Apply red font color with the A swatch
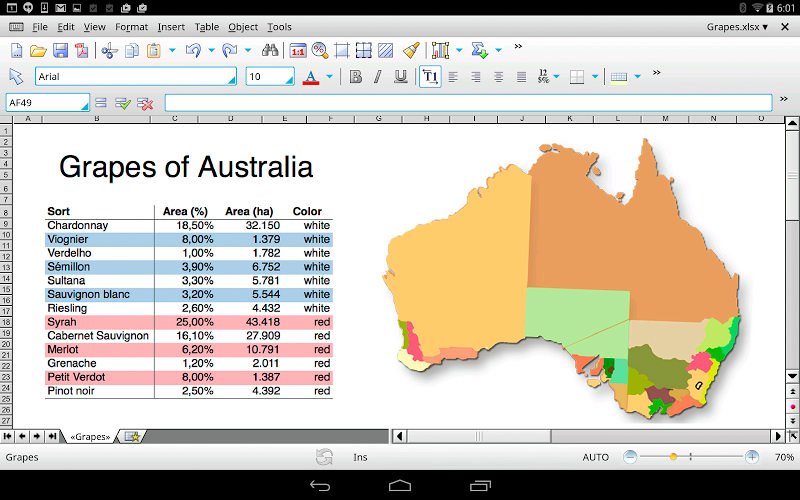Viewport: 800px width, 500px height. [311, 77]
